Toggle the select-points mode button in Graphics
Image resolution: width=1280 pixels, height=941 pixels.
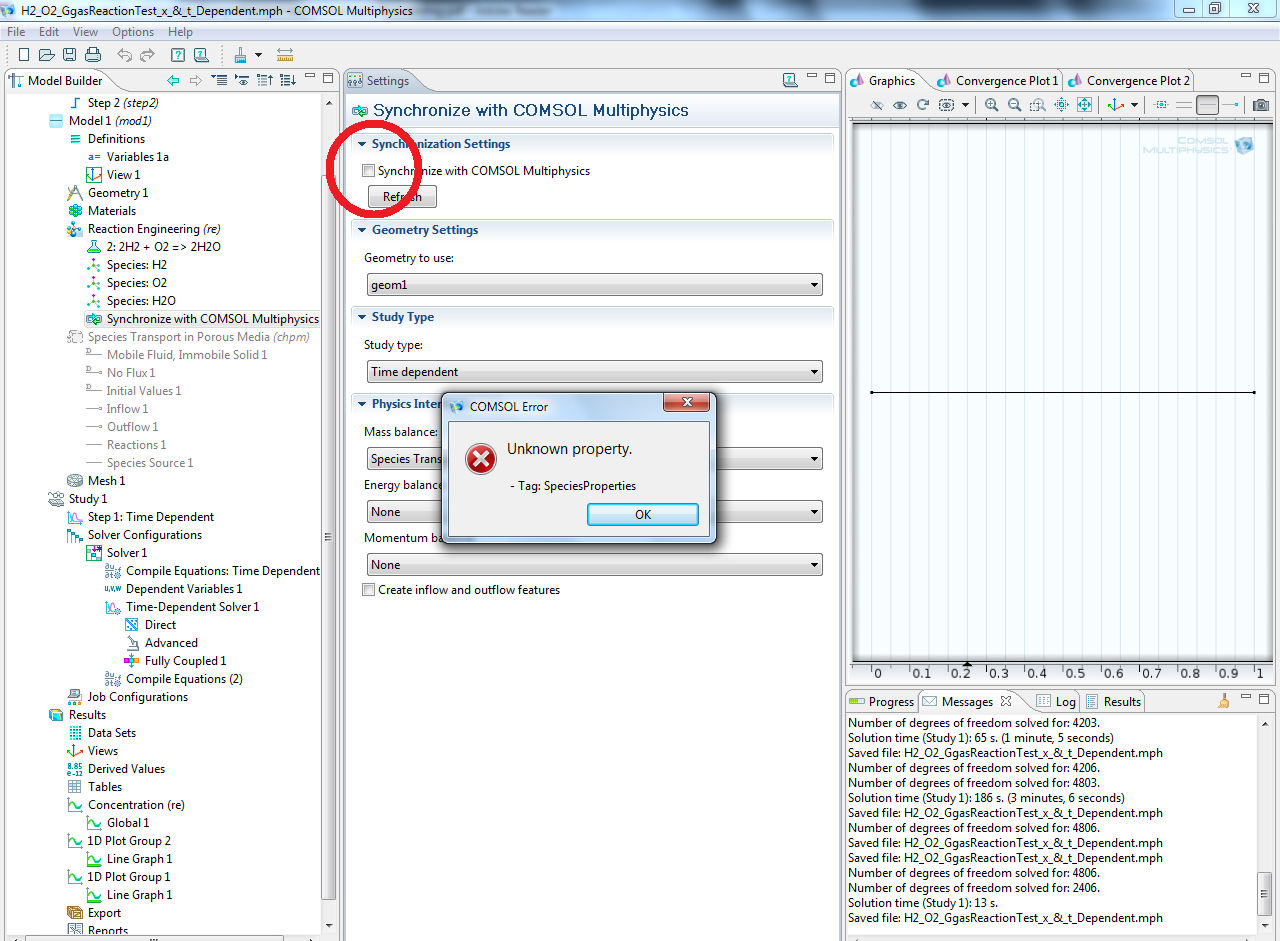[1231, 105]
